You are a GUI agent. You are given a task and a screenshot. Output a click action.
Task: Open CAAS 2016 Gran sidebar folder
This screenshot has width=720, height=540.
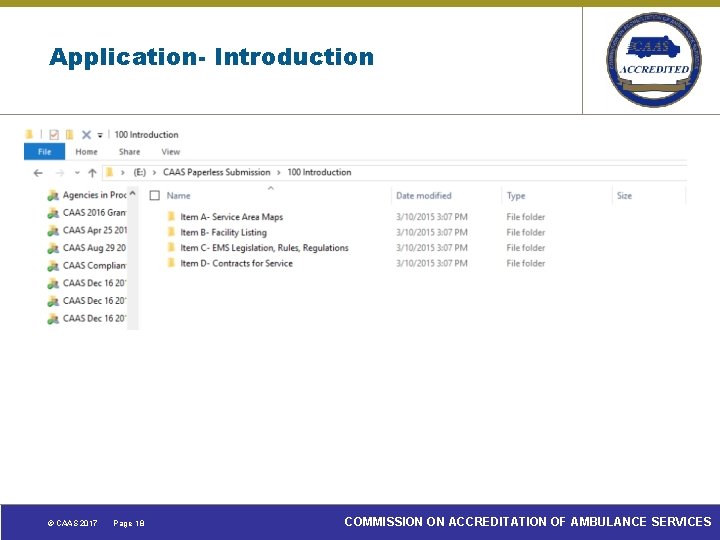coord(95,213)
